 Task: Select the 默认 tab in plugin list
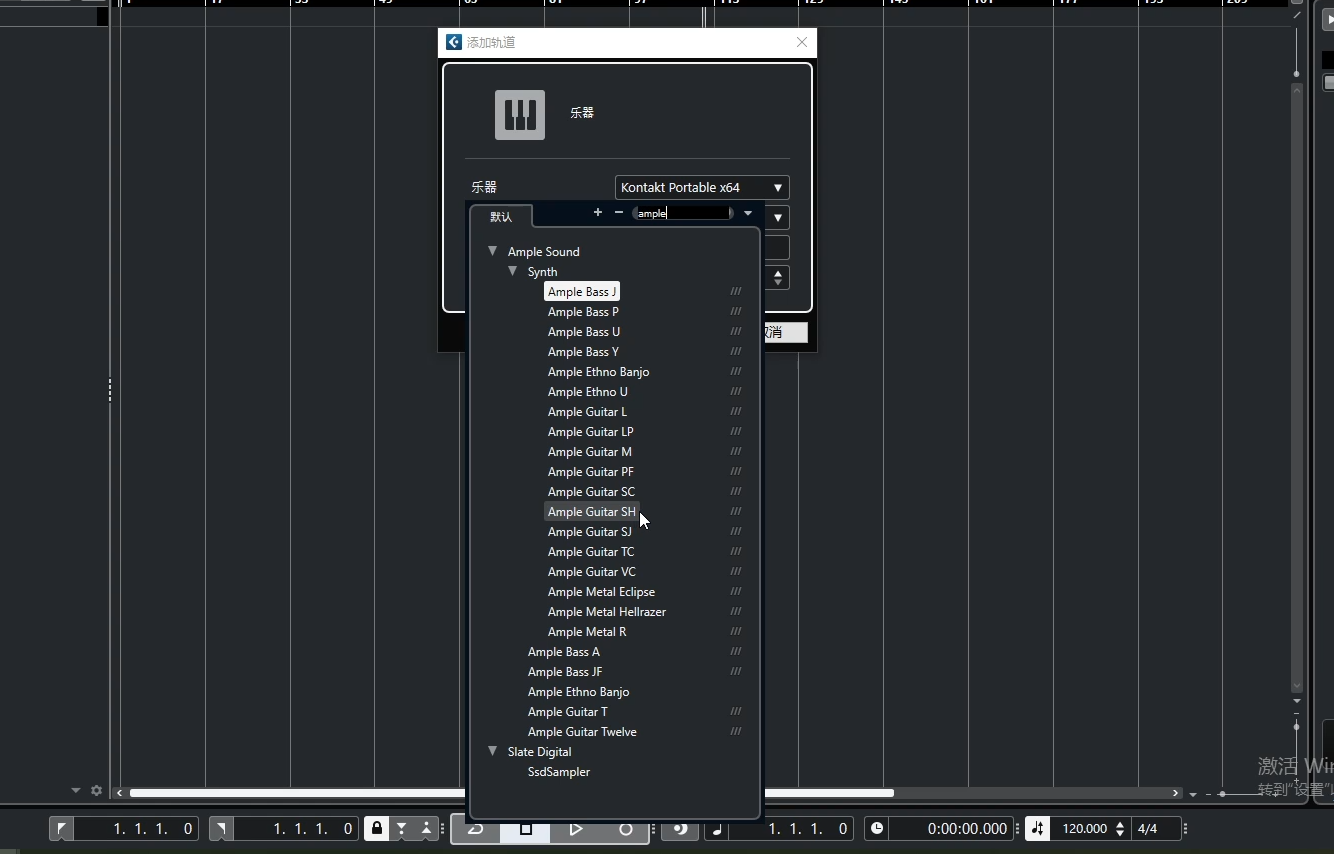point(501,216)
